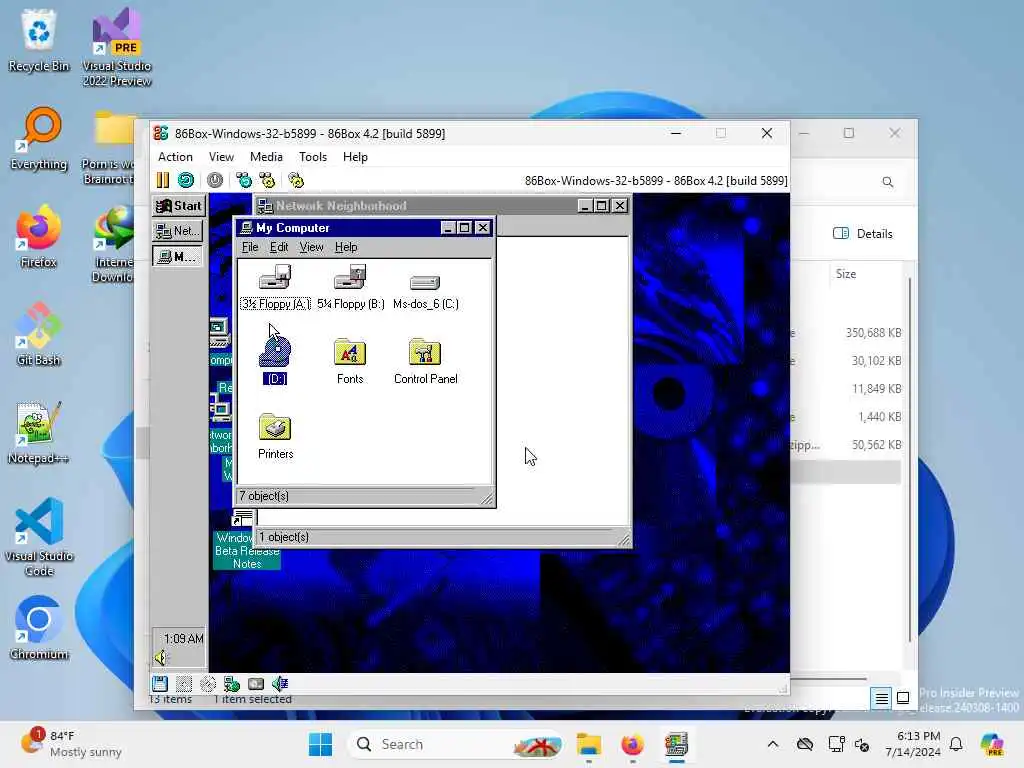This screenshot has height=768, width=1024.
Task: Open the weather widget showing 84°F
Action: (x=71, y=744)
